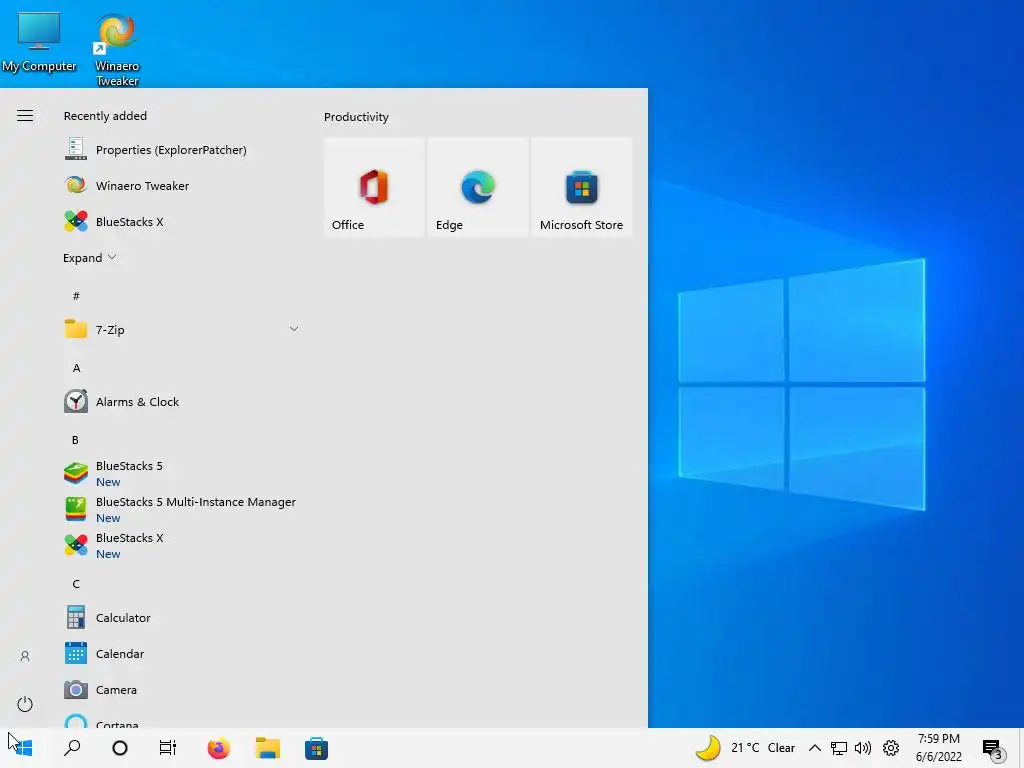The image size is (1024, 768).
Task: Click the Productivity group title
Action: [356, 117]
